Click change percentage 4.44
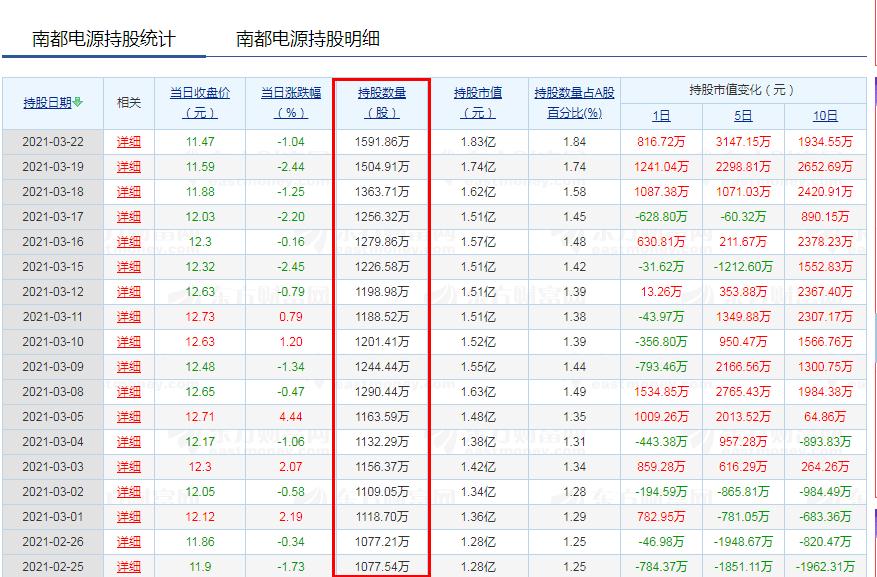 tap(291, 417)
